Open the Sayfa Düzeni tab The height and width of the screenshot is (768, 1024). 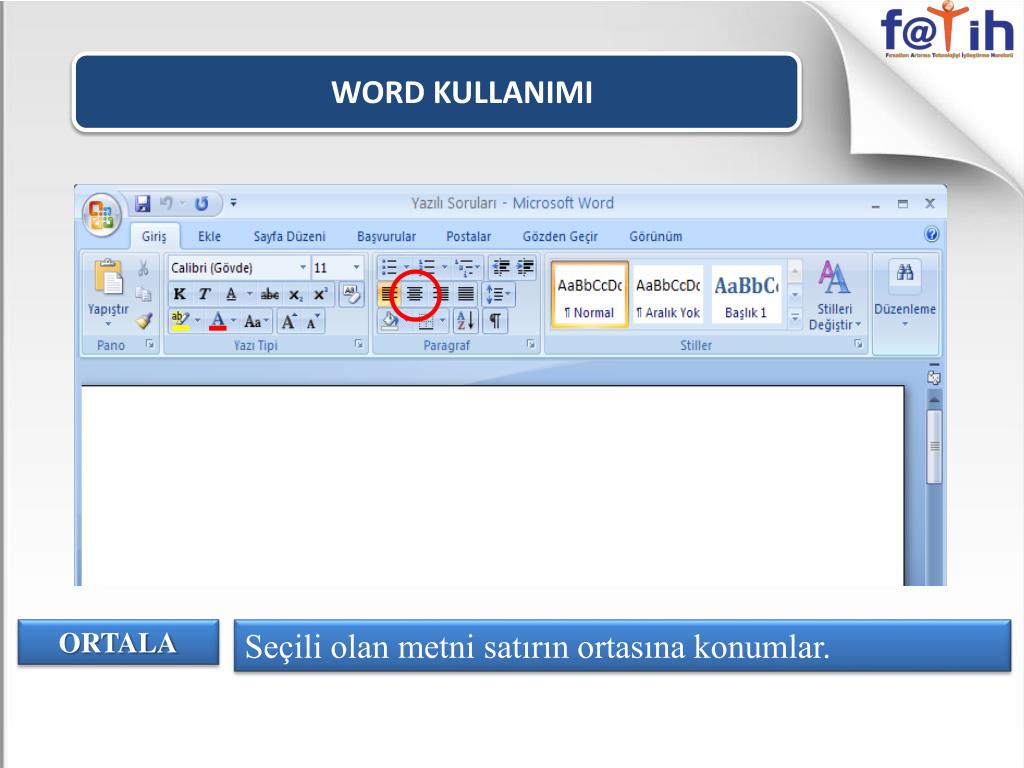point(289,236)
